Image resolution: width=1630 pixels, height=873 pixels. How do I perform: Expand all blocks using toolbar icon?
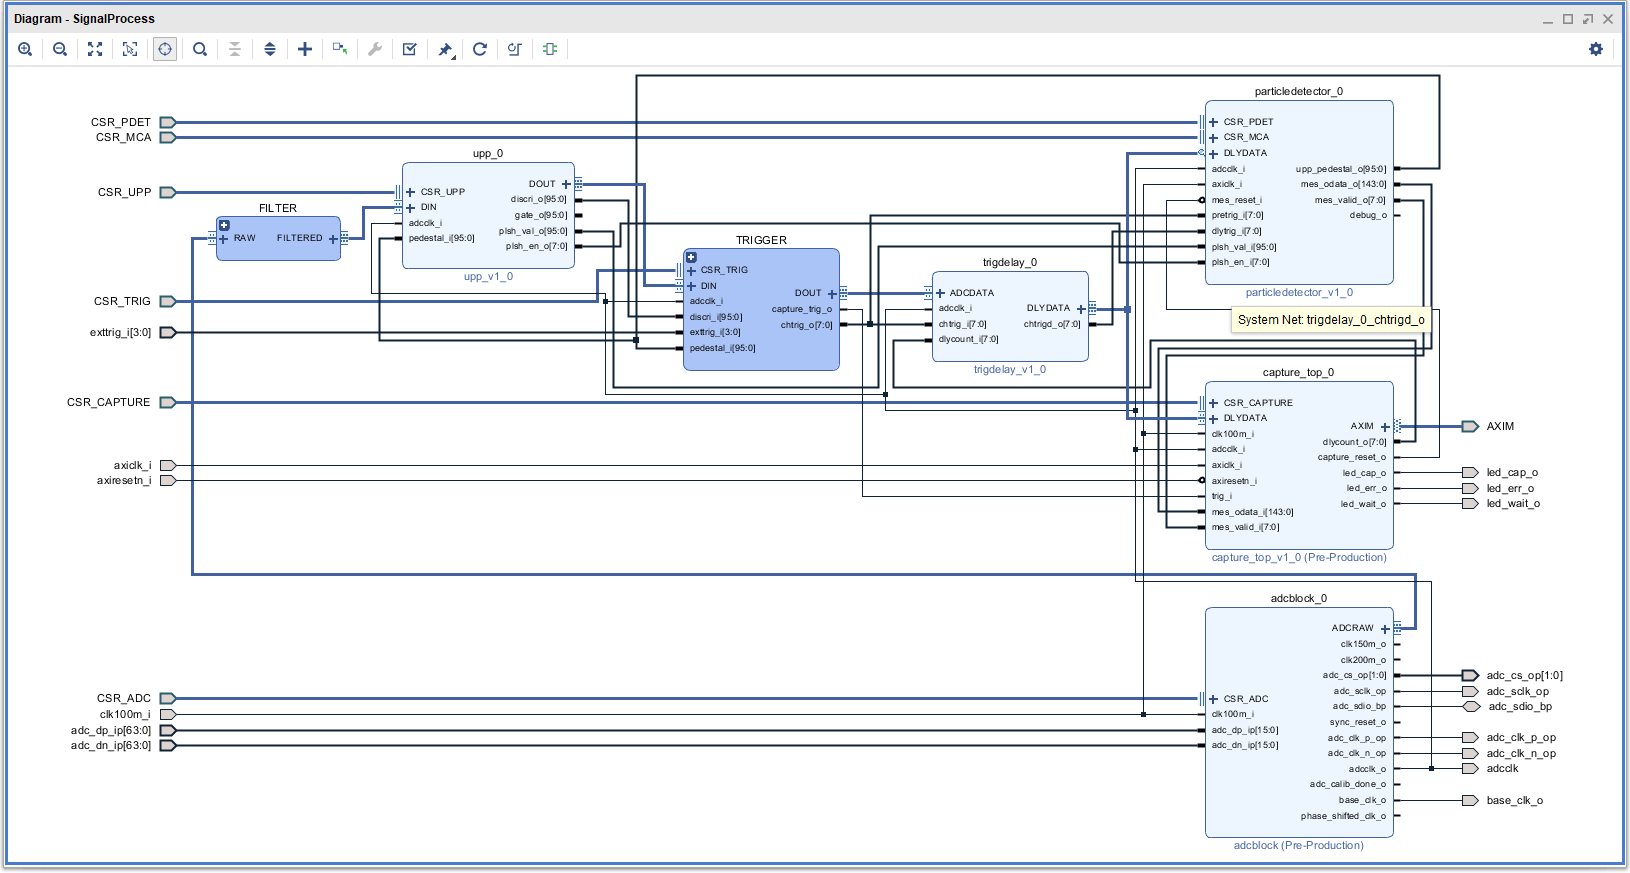(270, 49)
